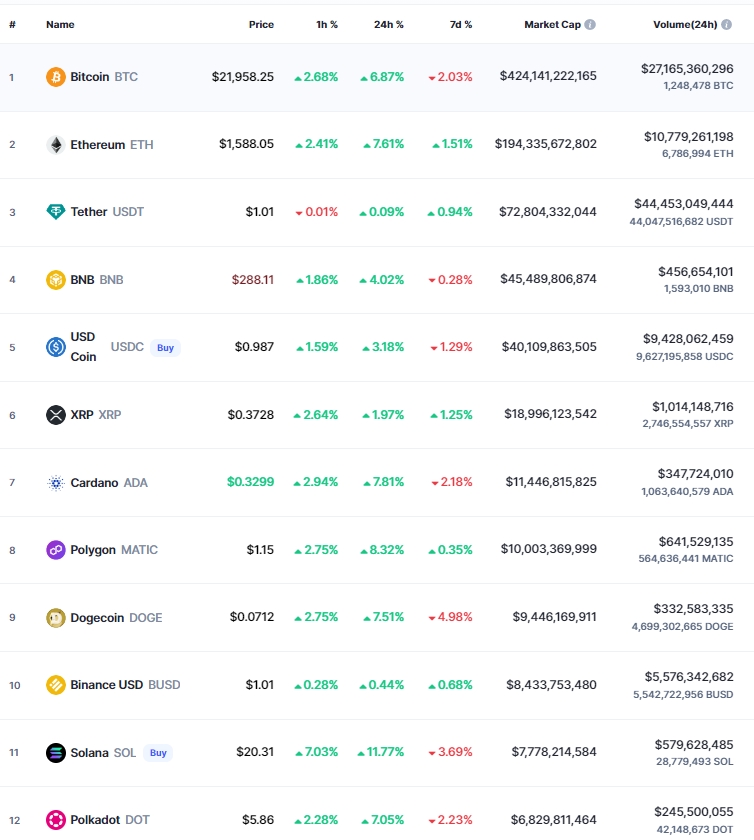
Task: Open the Market Cap info tooltip icon
Action: [590, 25]
